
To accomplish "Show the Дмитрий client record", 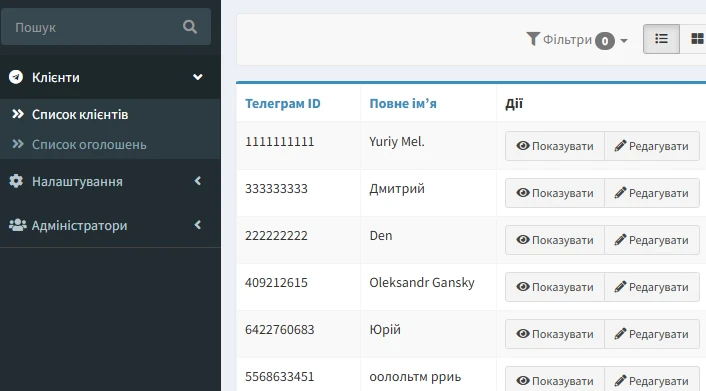I will pos(555,193).
